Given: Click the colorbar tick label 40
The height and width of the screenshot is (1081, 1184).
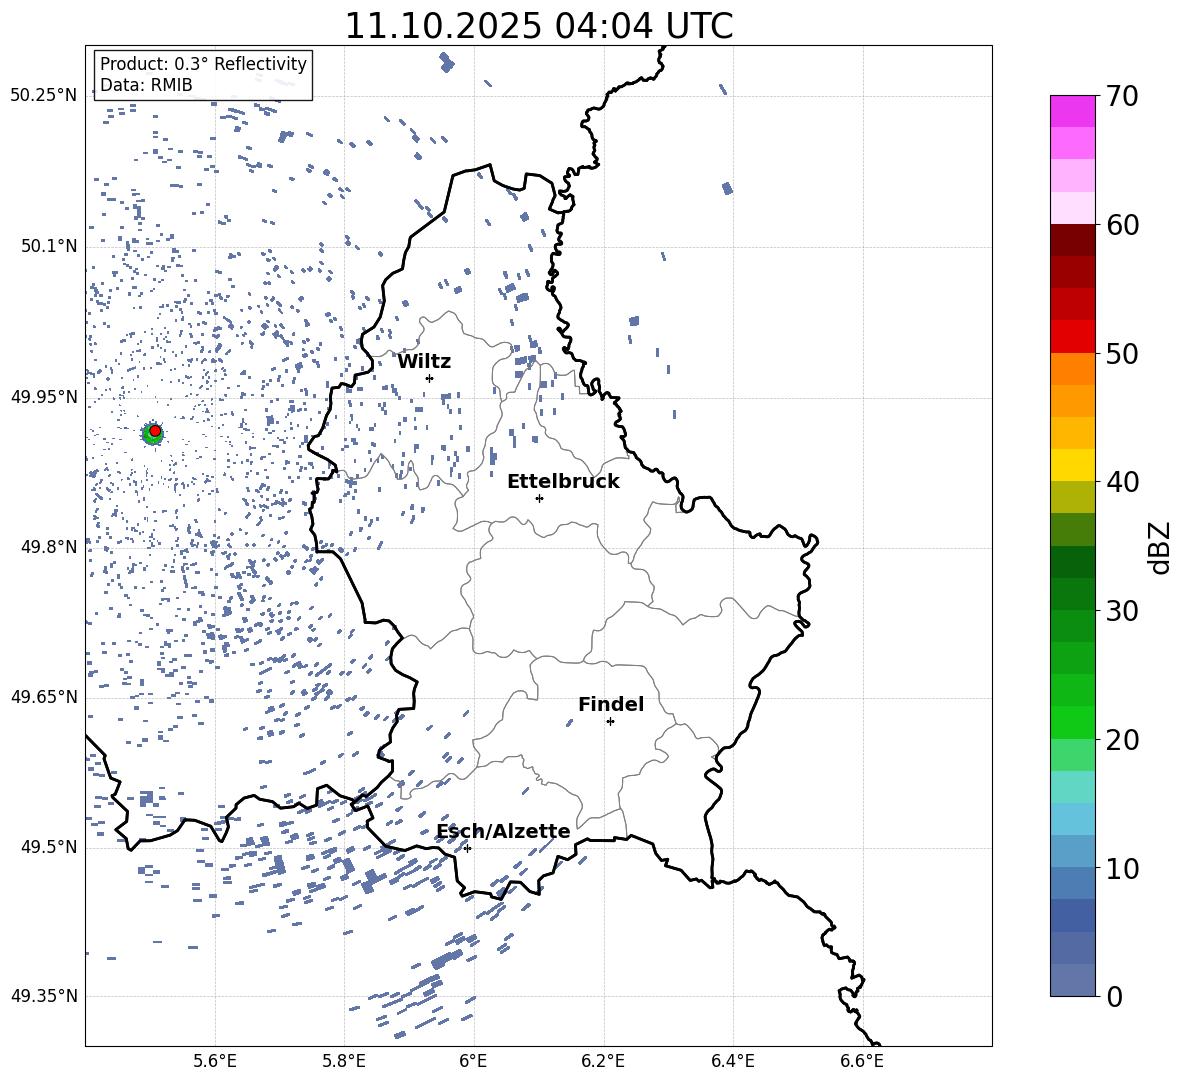Looking at the screenshot, I should coord(1123,482).
